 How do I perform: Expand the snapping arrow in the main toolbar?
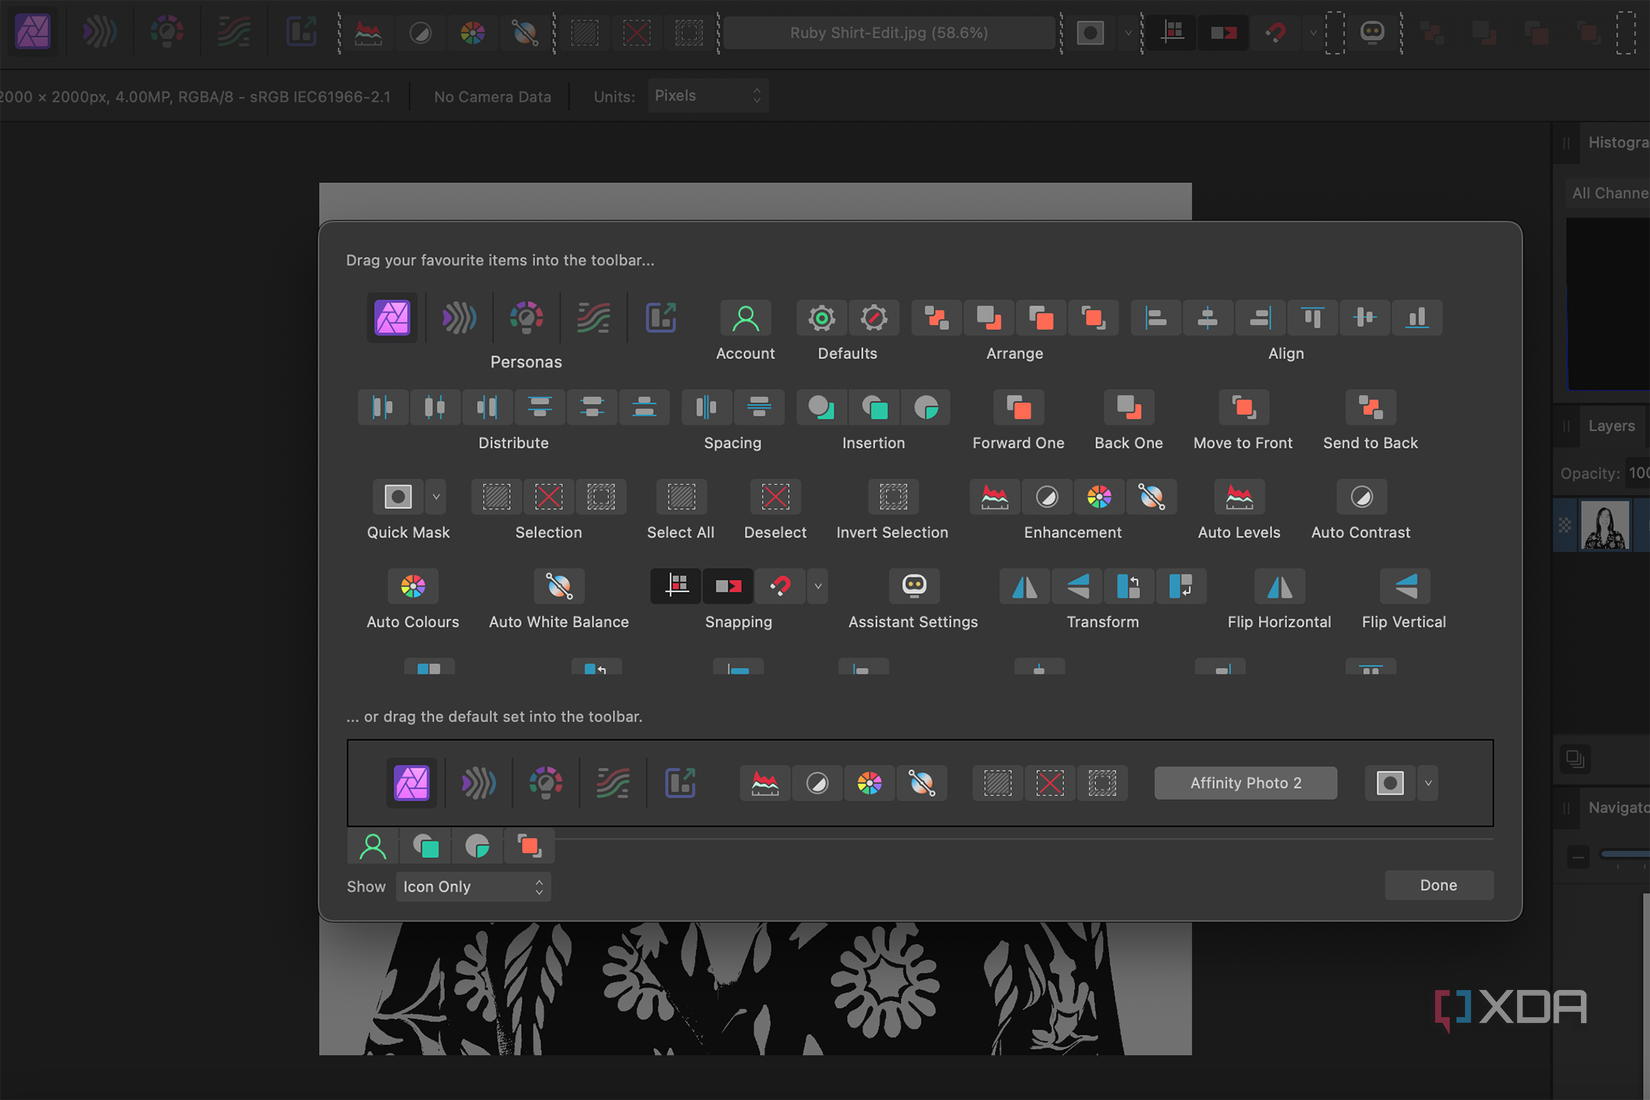tap(1313, 33)
